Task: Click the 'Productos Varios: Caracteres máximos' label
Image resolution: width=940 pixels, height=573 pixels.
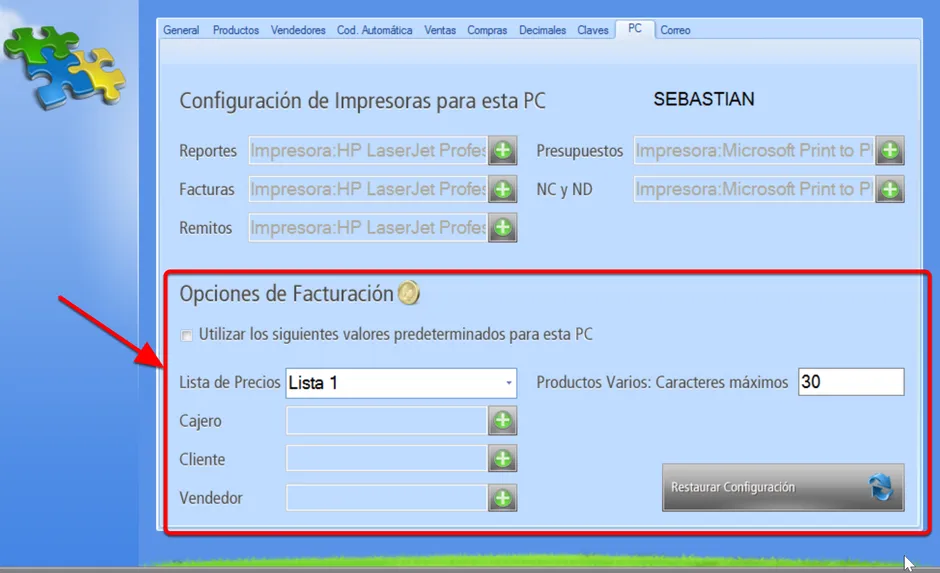Action: click(x=662, y=382)
